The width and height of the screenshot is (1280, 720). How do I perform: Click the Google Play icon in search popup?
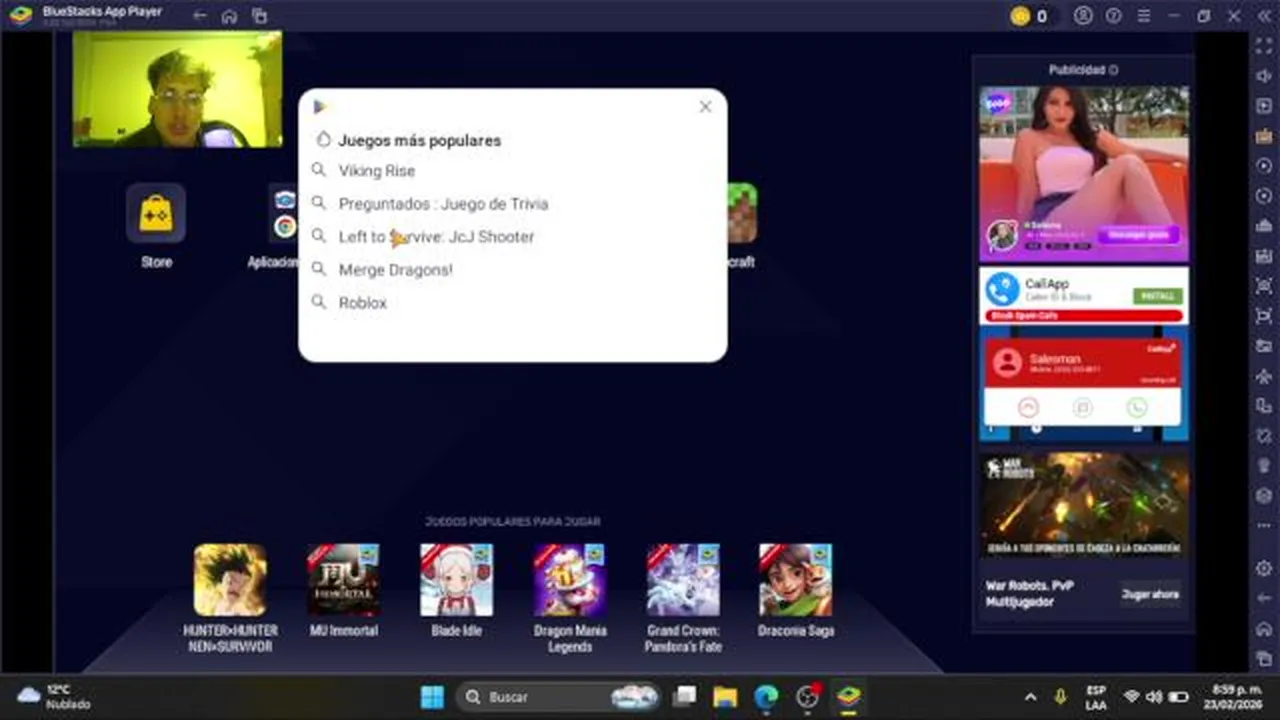coord(320,106)
